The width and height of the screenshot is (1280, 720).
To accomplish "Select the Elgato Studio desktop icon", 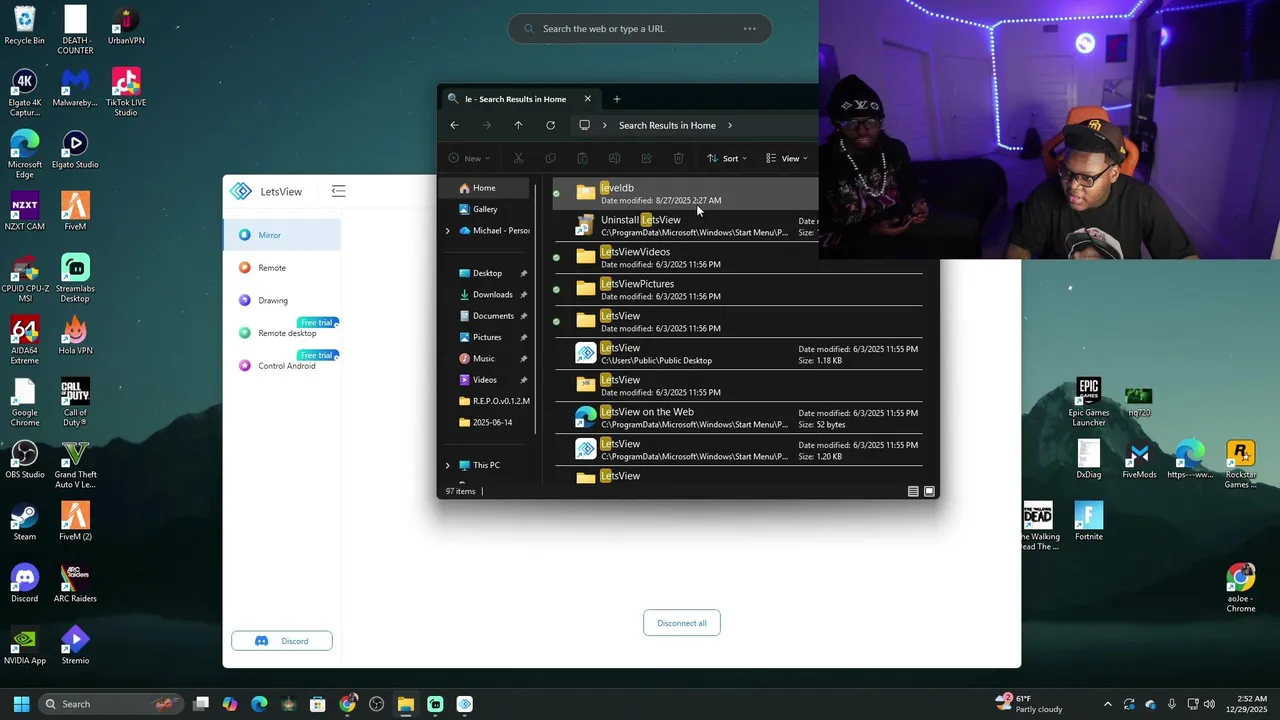I will click(75, 150).
